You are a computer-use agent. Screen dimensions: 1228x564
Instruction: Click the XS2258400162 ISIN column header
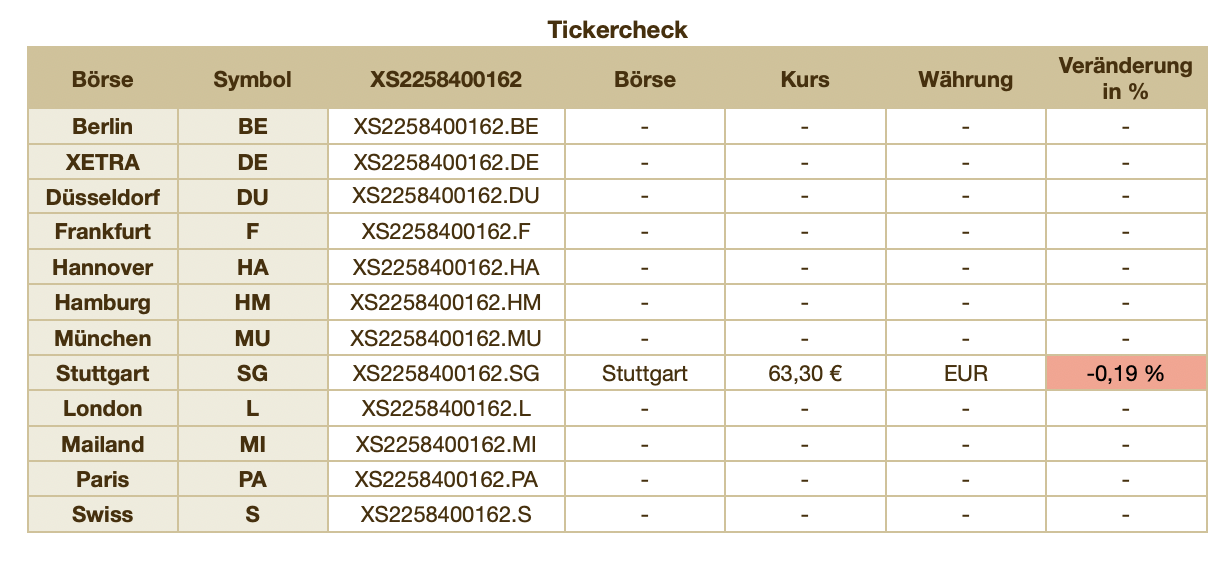click(446, 79)
